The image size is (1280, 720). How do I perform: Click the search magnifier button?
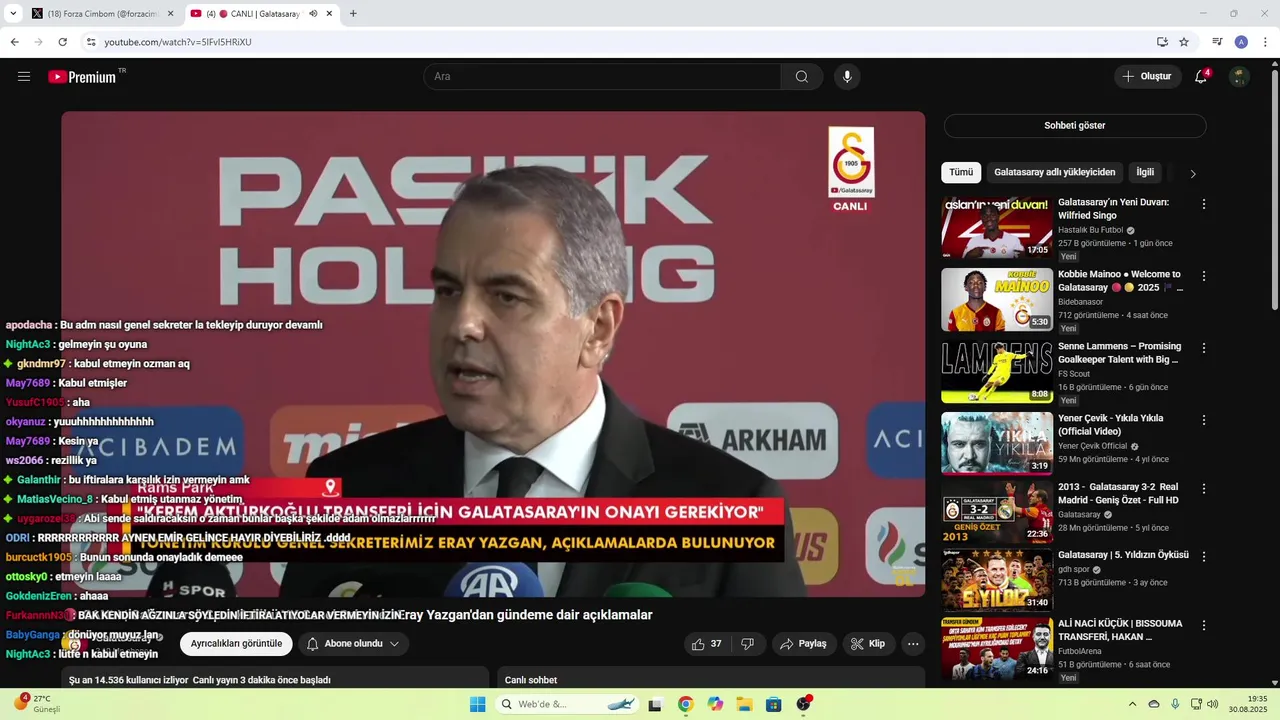802,77
